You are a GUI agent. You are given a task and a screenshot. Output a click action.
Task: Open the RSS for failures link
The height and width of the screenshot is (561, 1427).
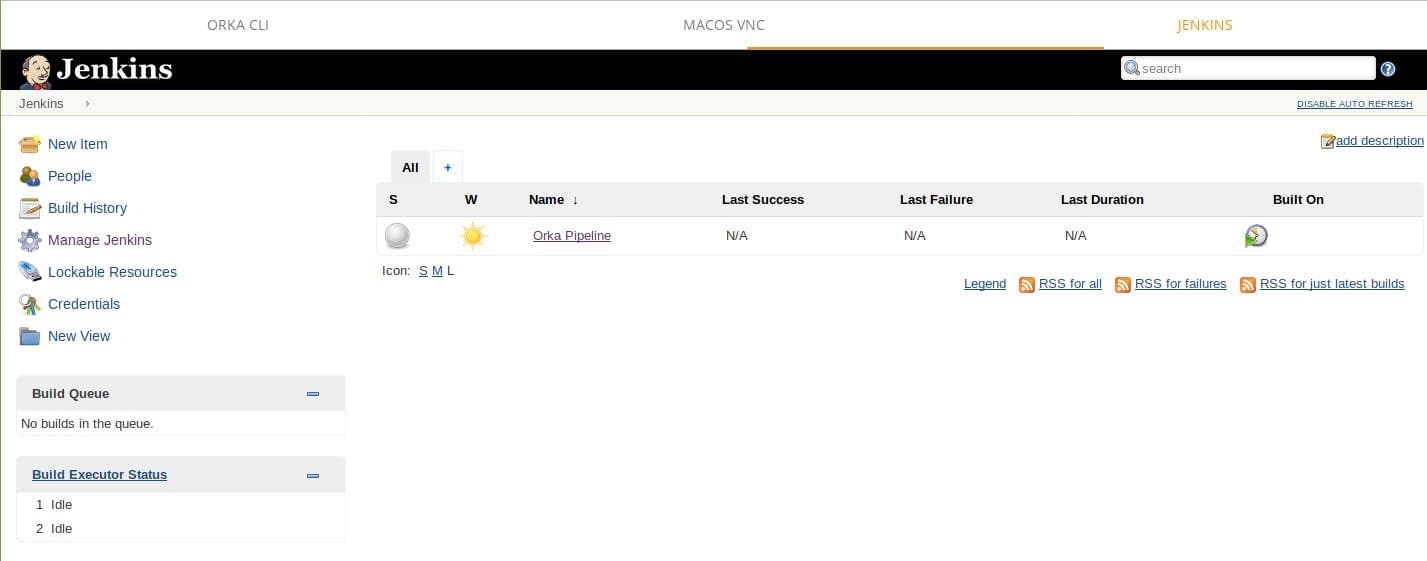1181,284
